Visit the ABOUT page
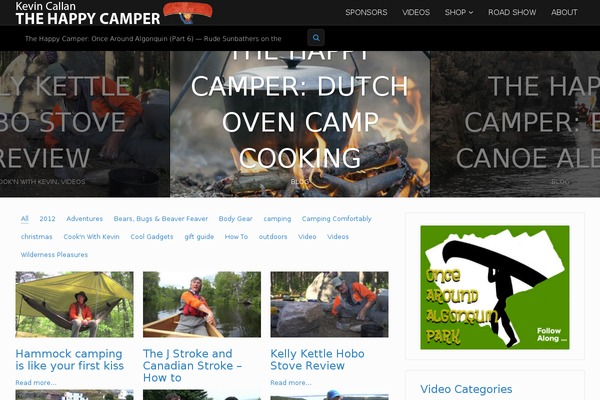Image resolution: width=600 pixels, height=400 pixels. 564,12
